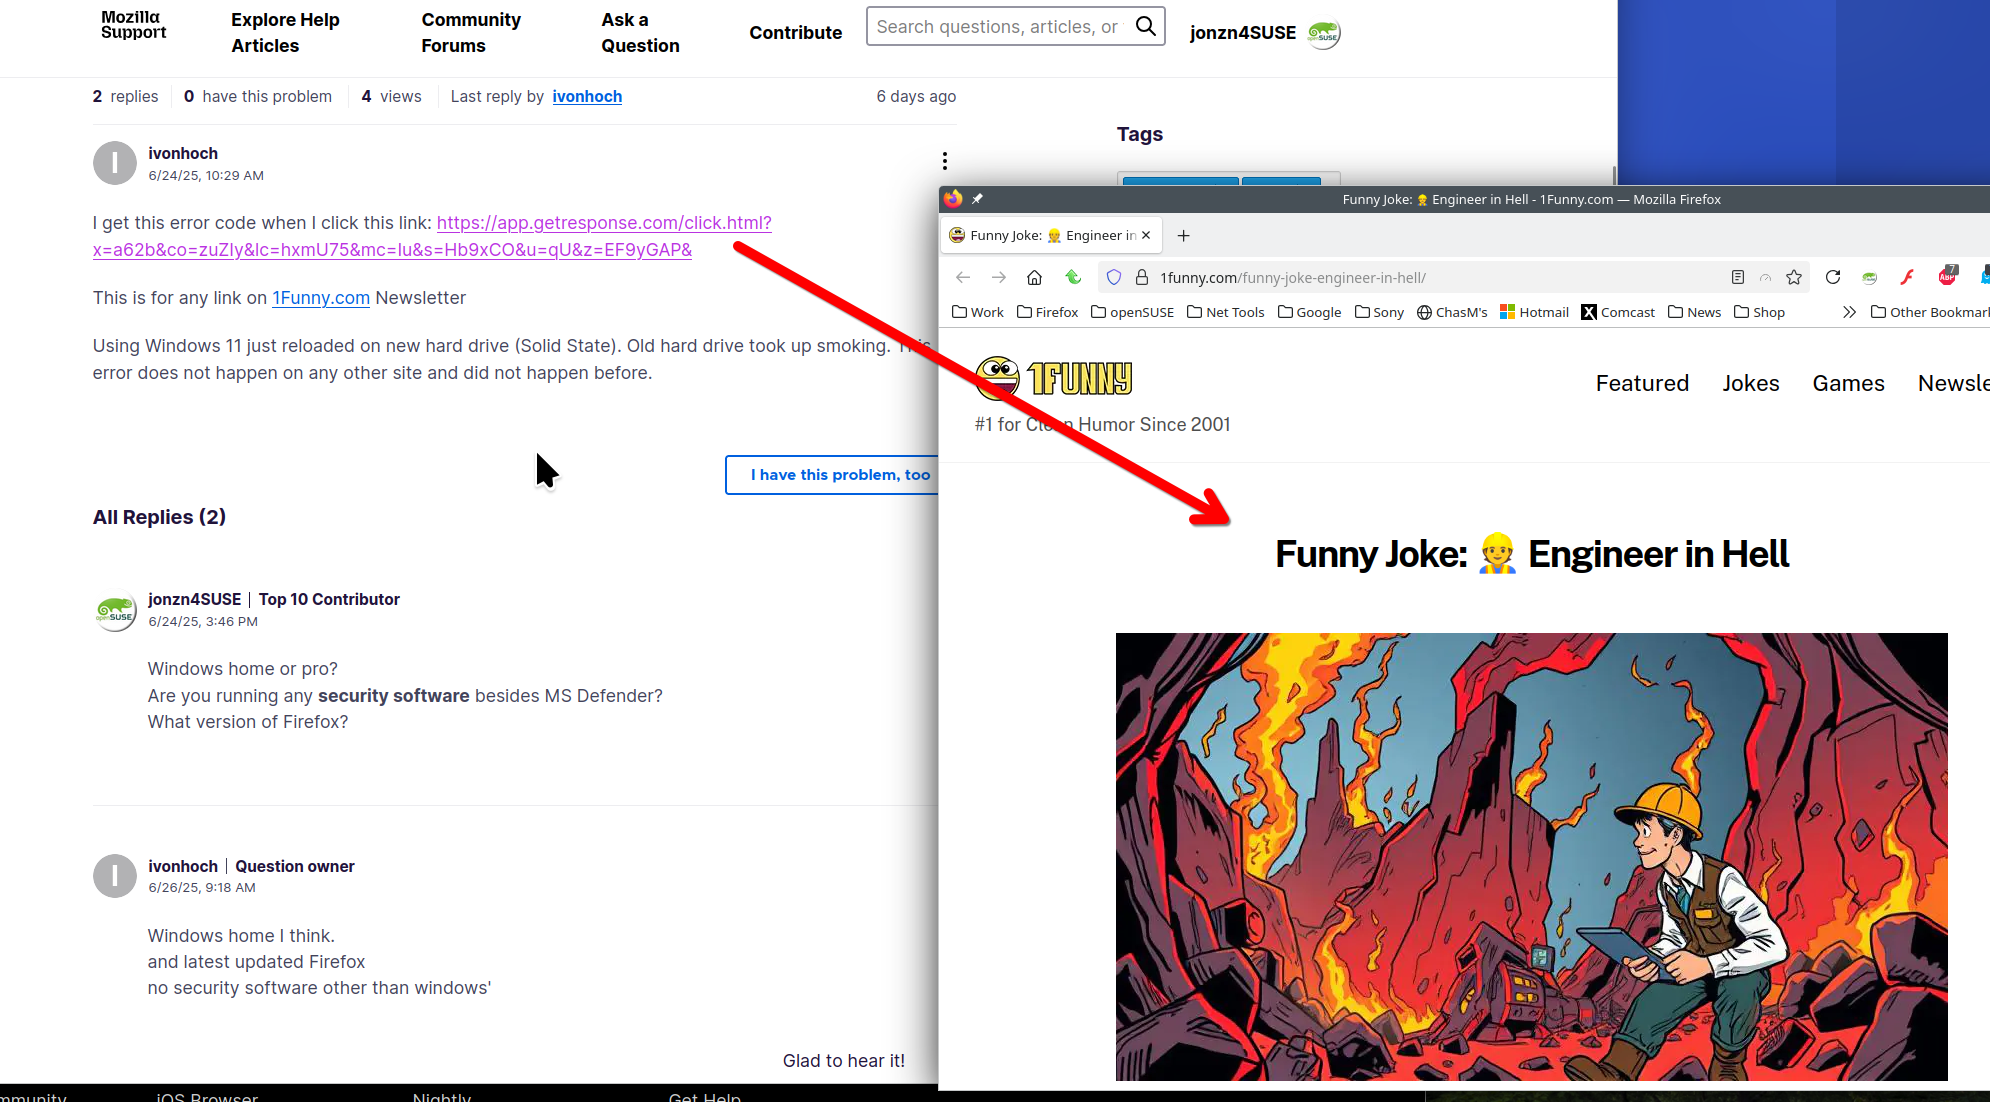Open the openSUSE bookmarks folder
This screenshot has width=1990, height=1102.
tap(1132, 312)
